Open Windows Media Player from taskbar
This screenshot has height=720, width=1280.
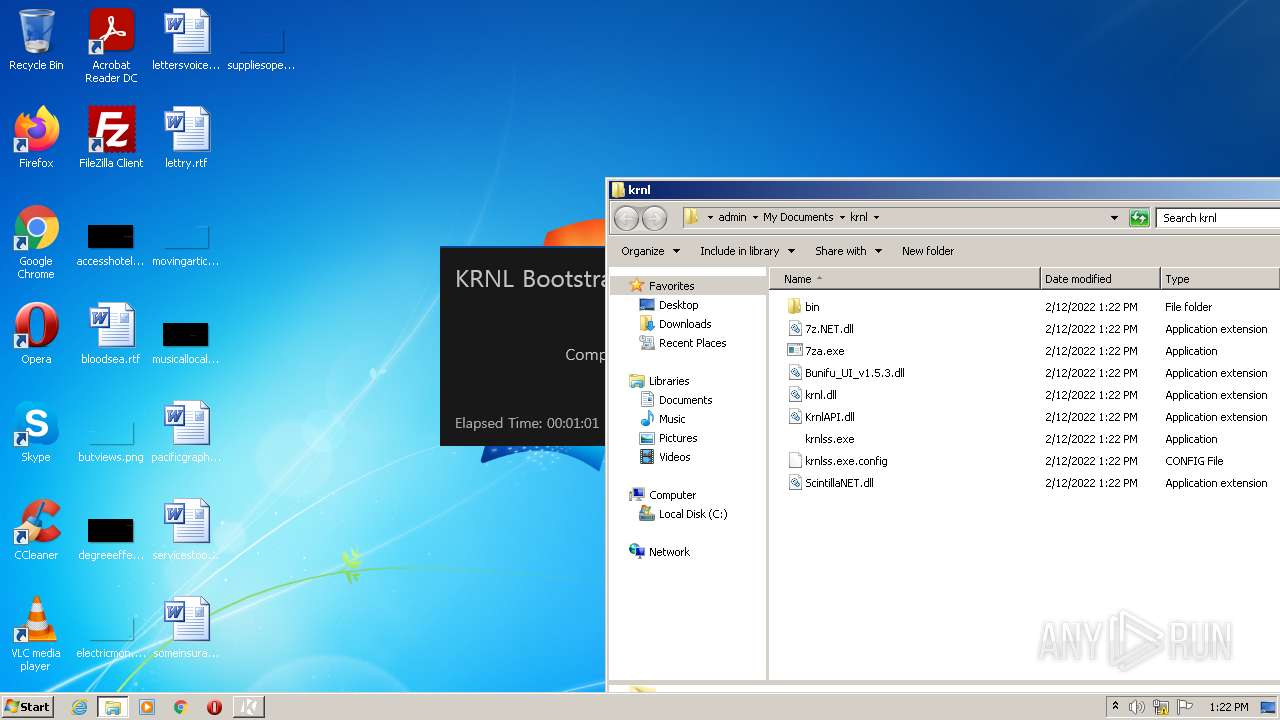147,707
